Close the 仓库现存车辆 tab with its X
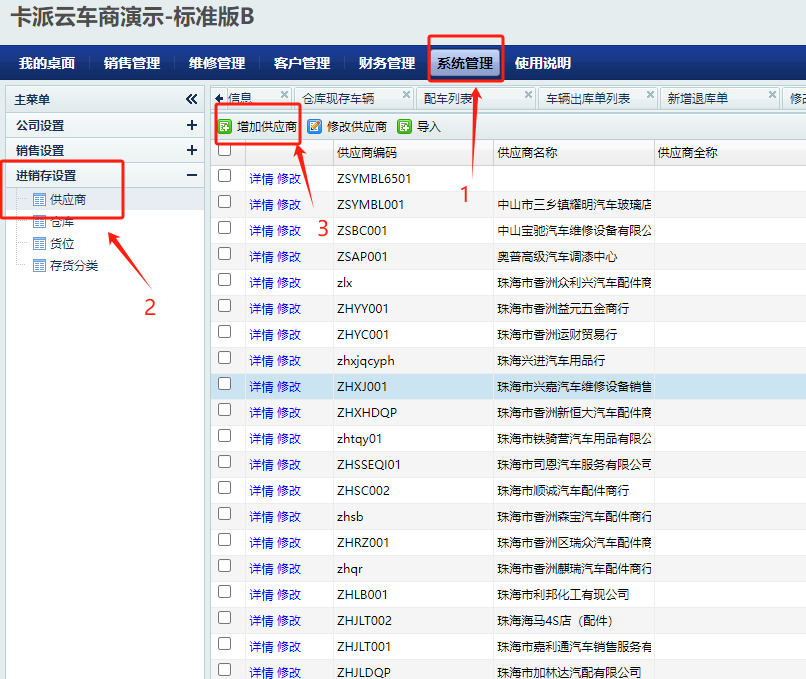This screenshot has height=679, width=806. click(406, 95)
